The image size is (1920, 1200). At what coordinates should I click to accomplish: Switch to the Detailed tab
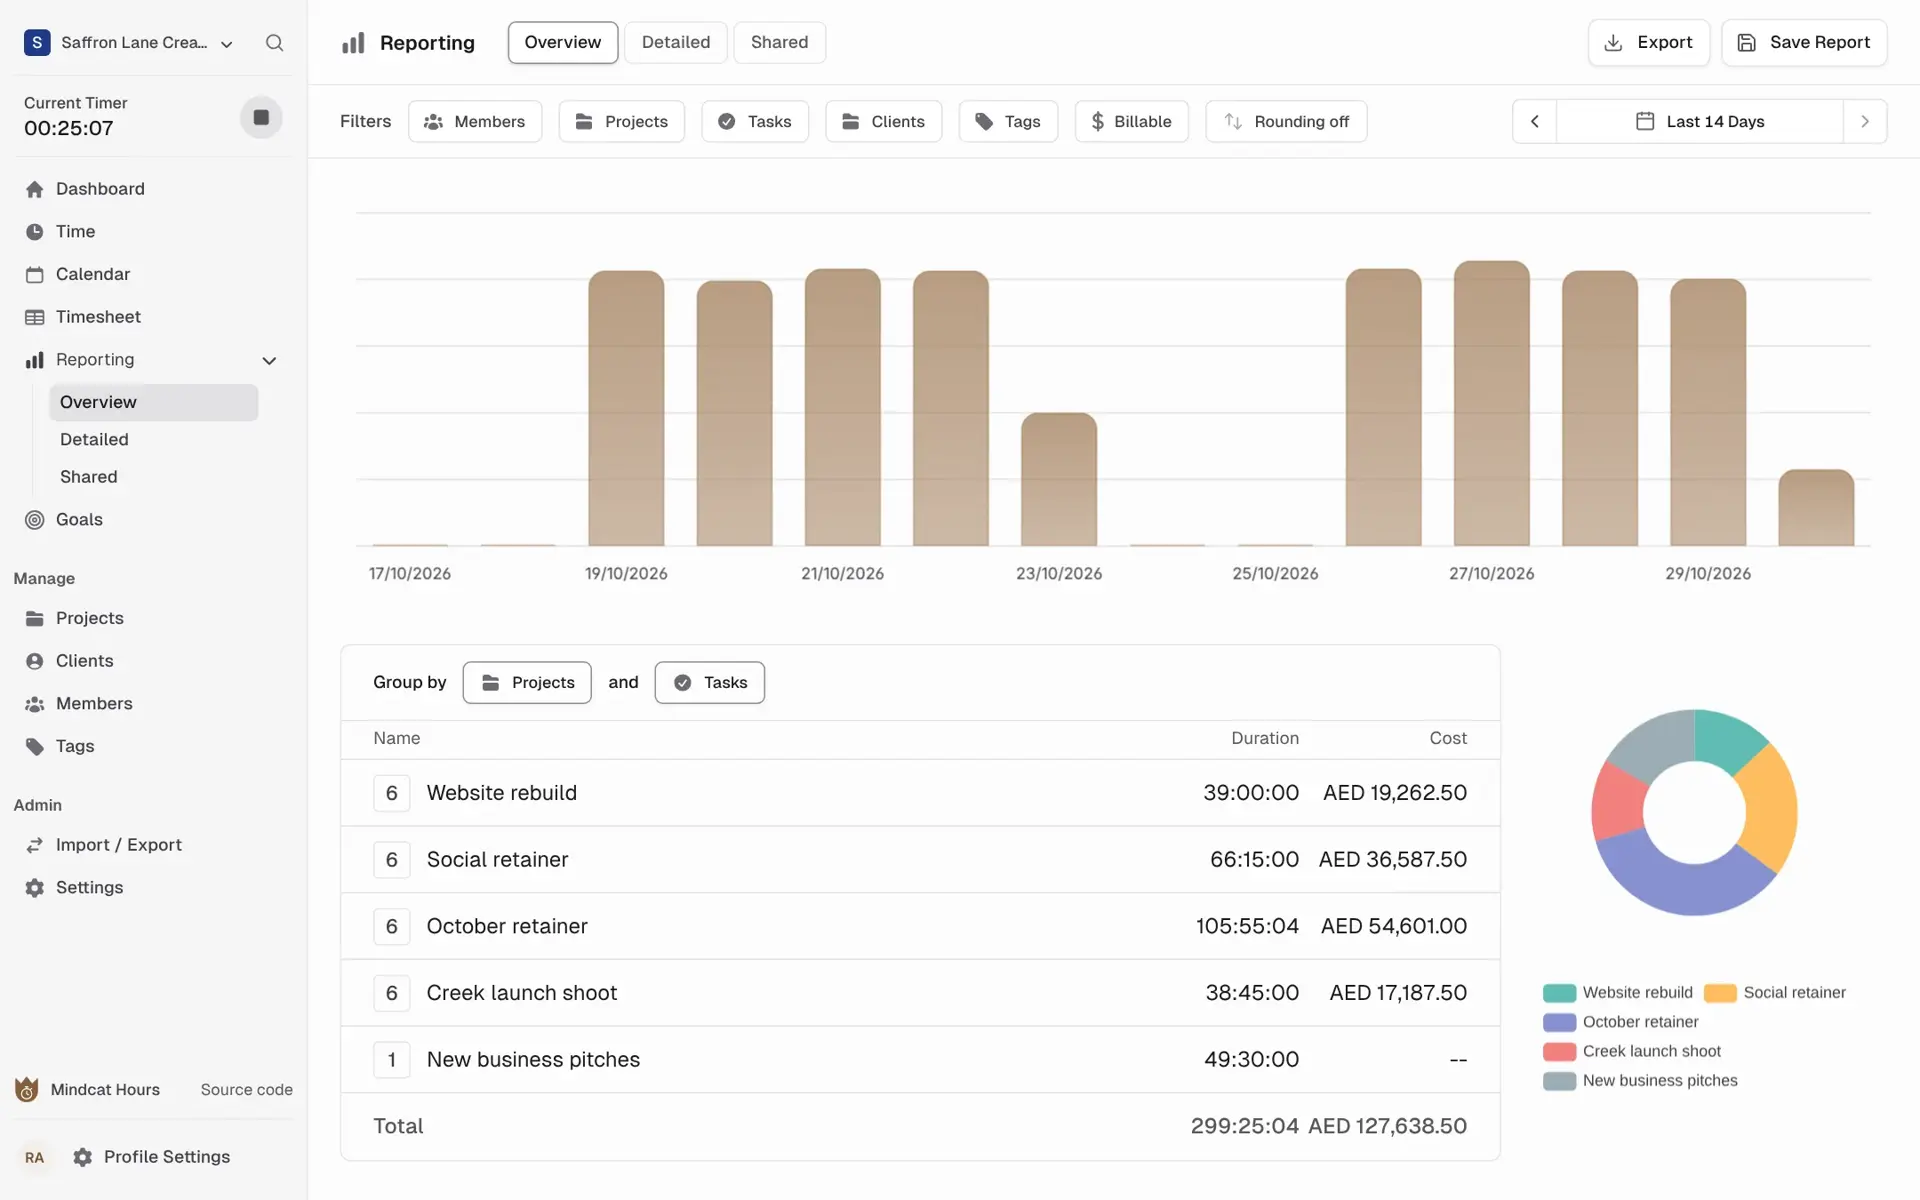tap(676, 42)
